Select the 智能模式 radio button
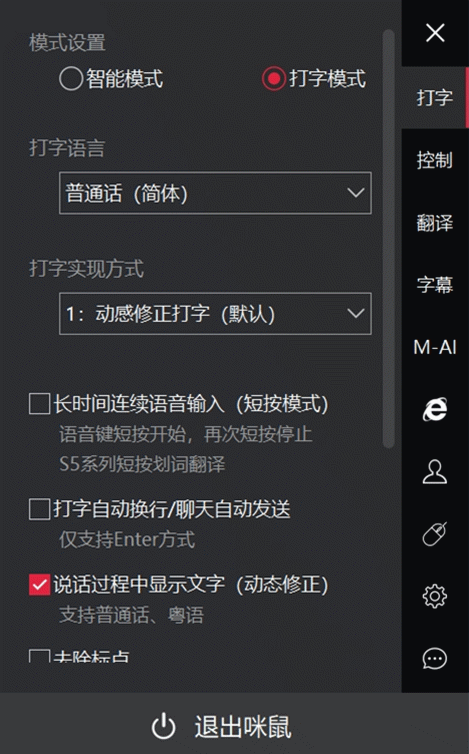This screenshot has width=469, height=754. point(71,78)
